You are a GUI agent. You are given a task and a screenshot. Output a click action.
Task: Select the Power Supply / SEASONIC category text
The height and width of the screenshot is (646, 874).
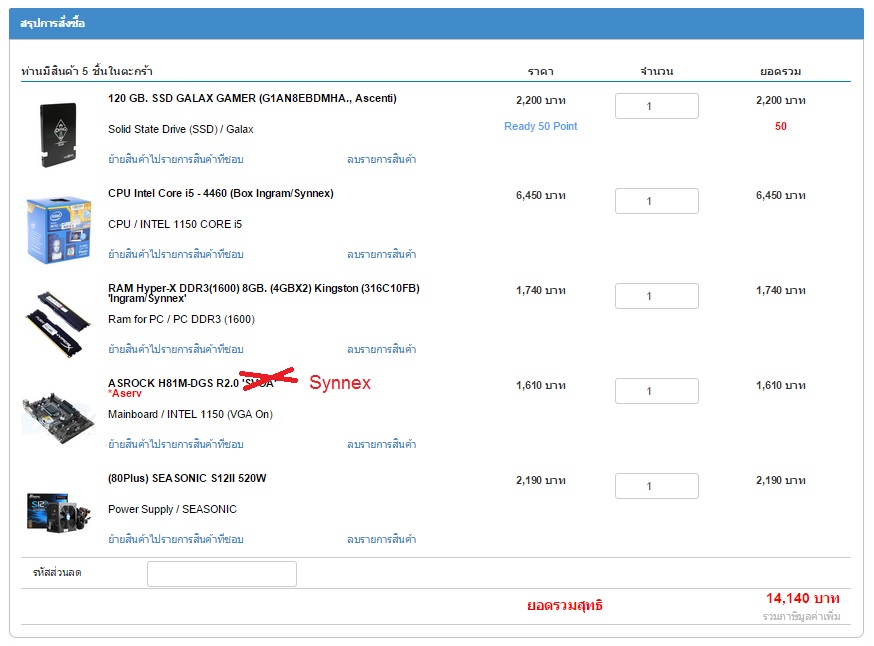[x=172, y=509]
